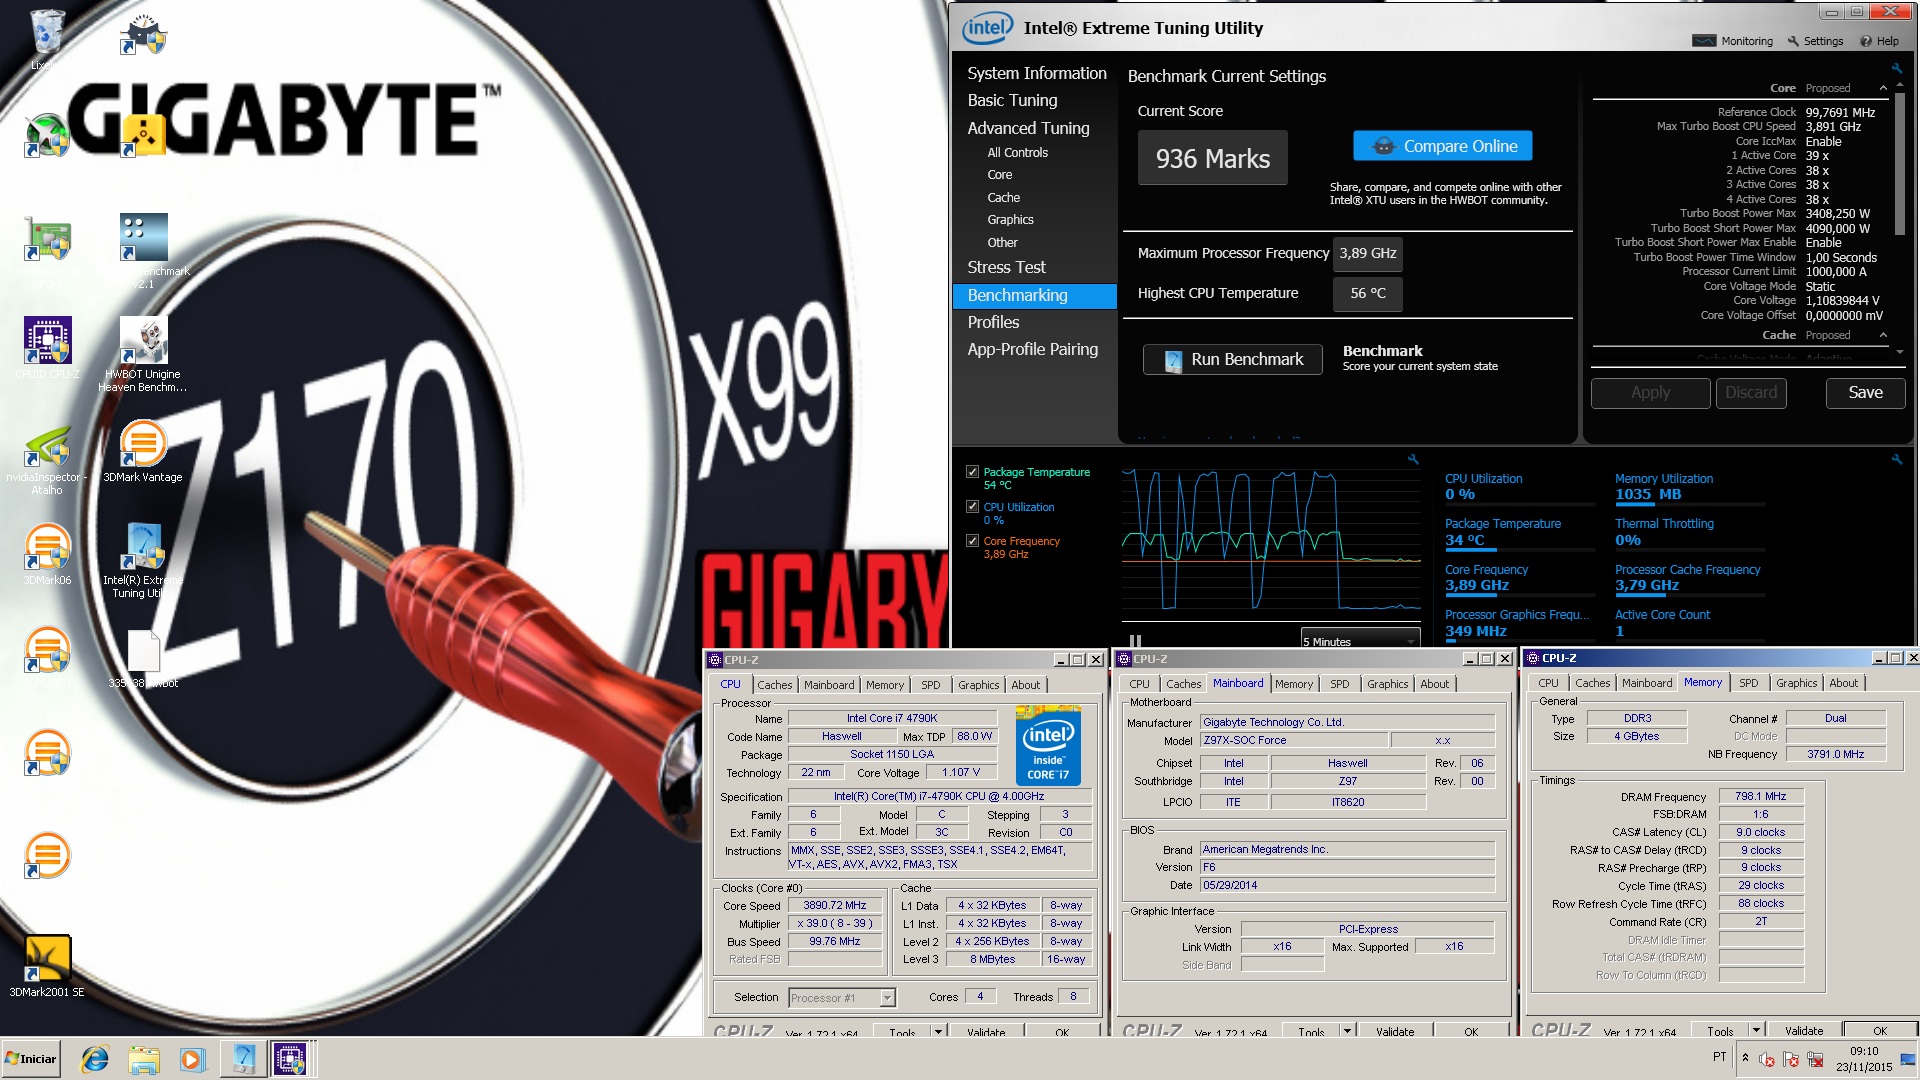Click the Memory Utilization usage bar

point(1689,503)
